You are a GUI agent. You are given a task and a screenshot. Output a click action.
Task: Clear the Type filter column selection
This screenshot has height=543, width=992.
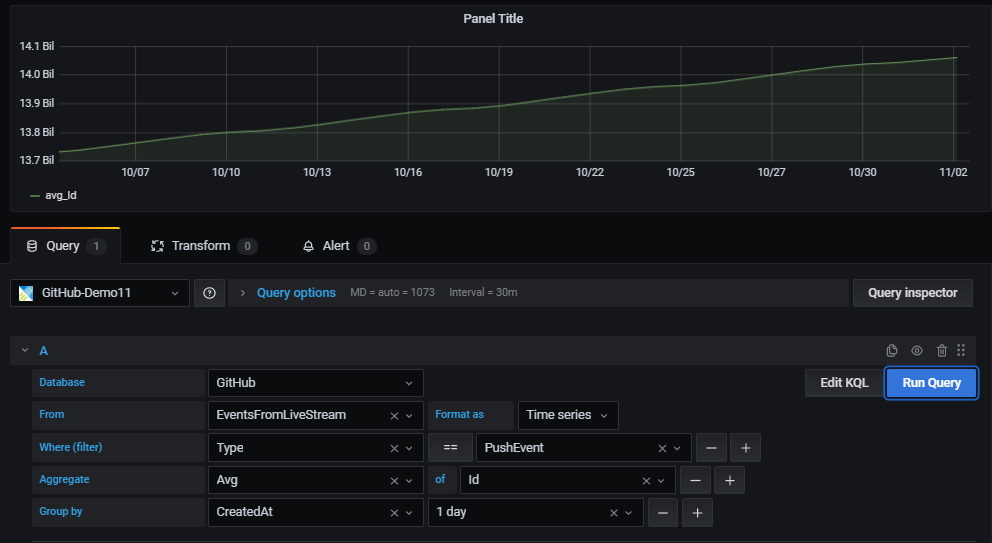click(394, 448)
